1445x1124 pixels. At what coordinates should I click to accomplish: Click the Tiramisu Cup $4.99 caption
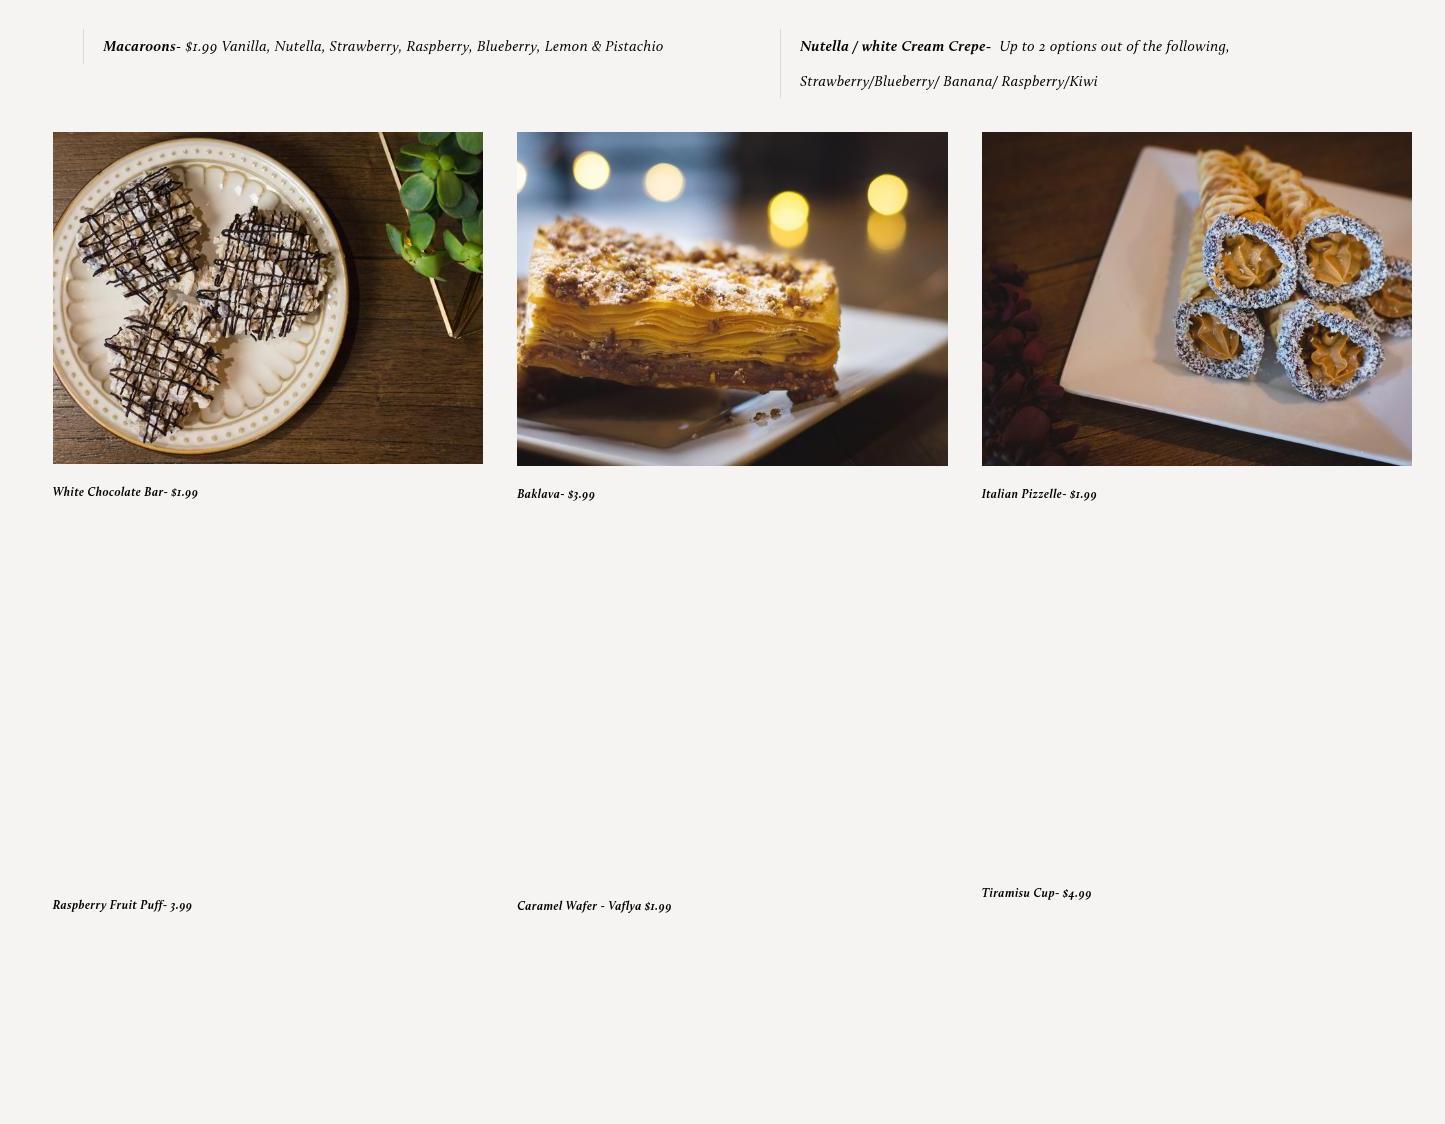coord(1036,893)
